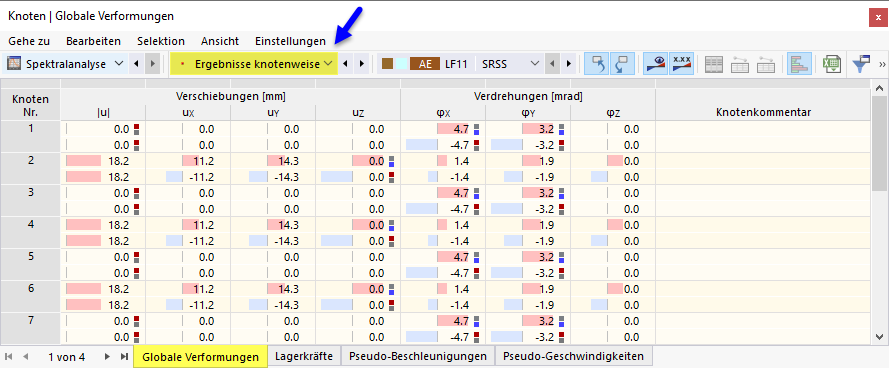Click the Verdrehungen [mrad] header
Screen dimensions: 889x368
[528, 96]
